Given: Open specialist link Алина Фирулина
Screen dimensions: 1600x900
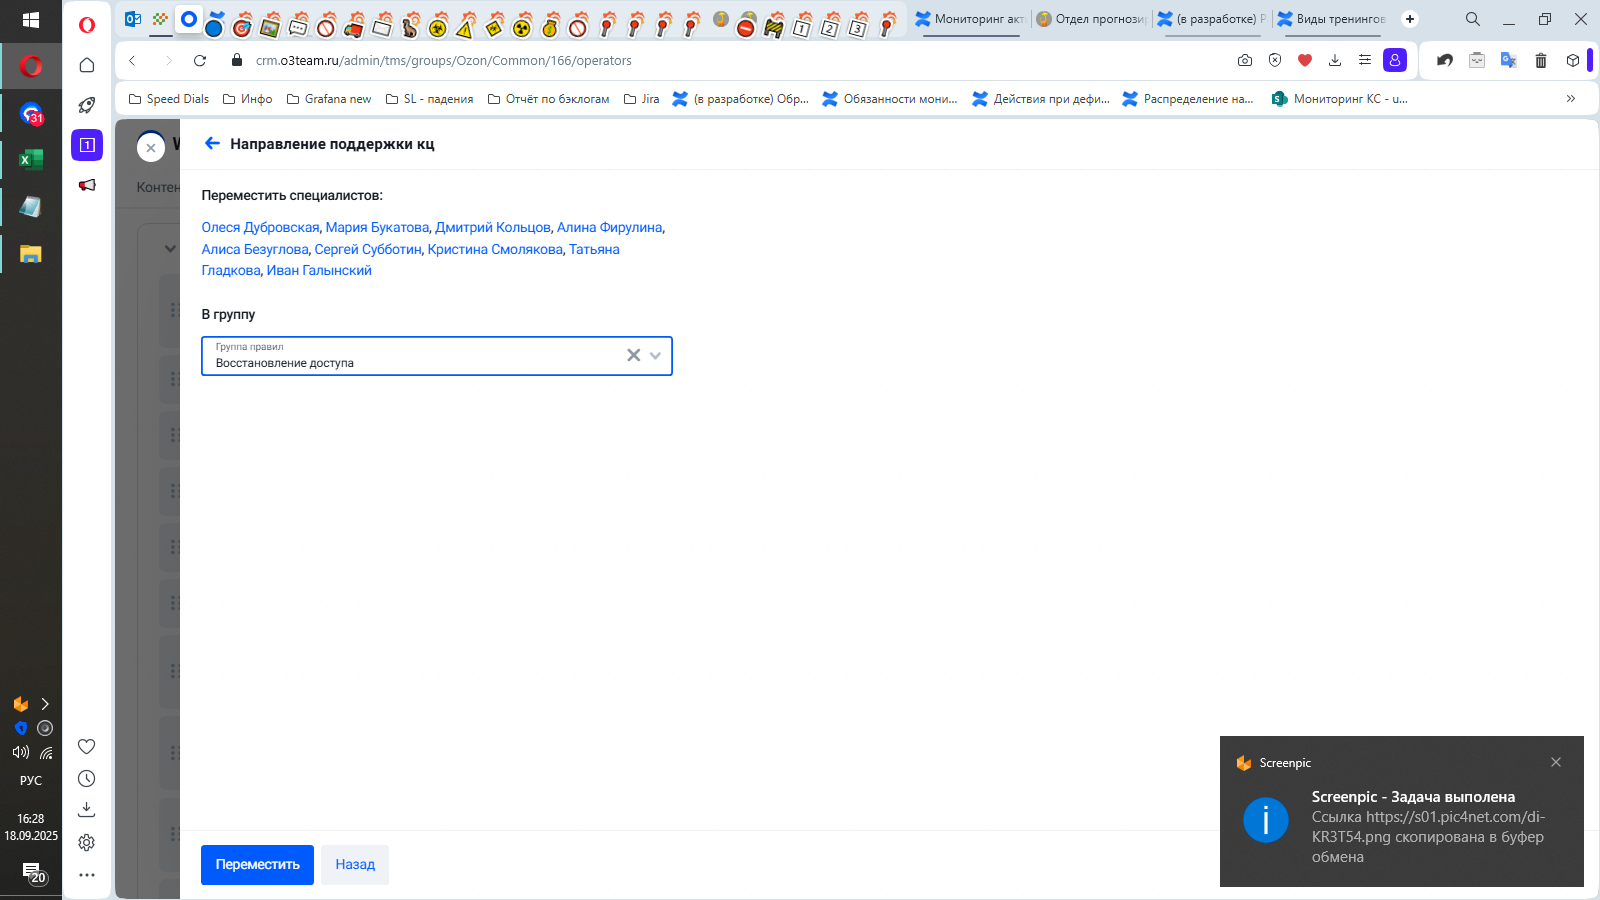Looking at the screenshot, I should pos(609,228).
